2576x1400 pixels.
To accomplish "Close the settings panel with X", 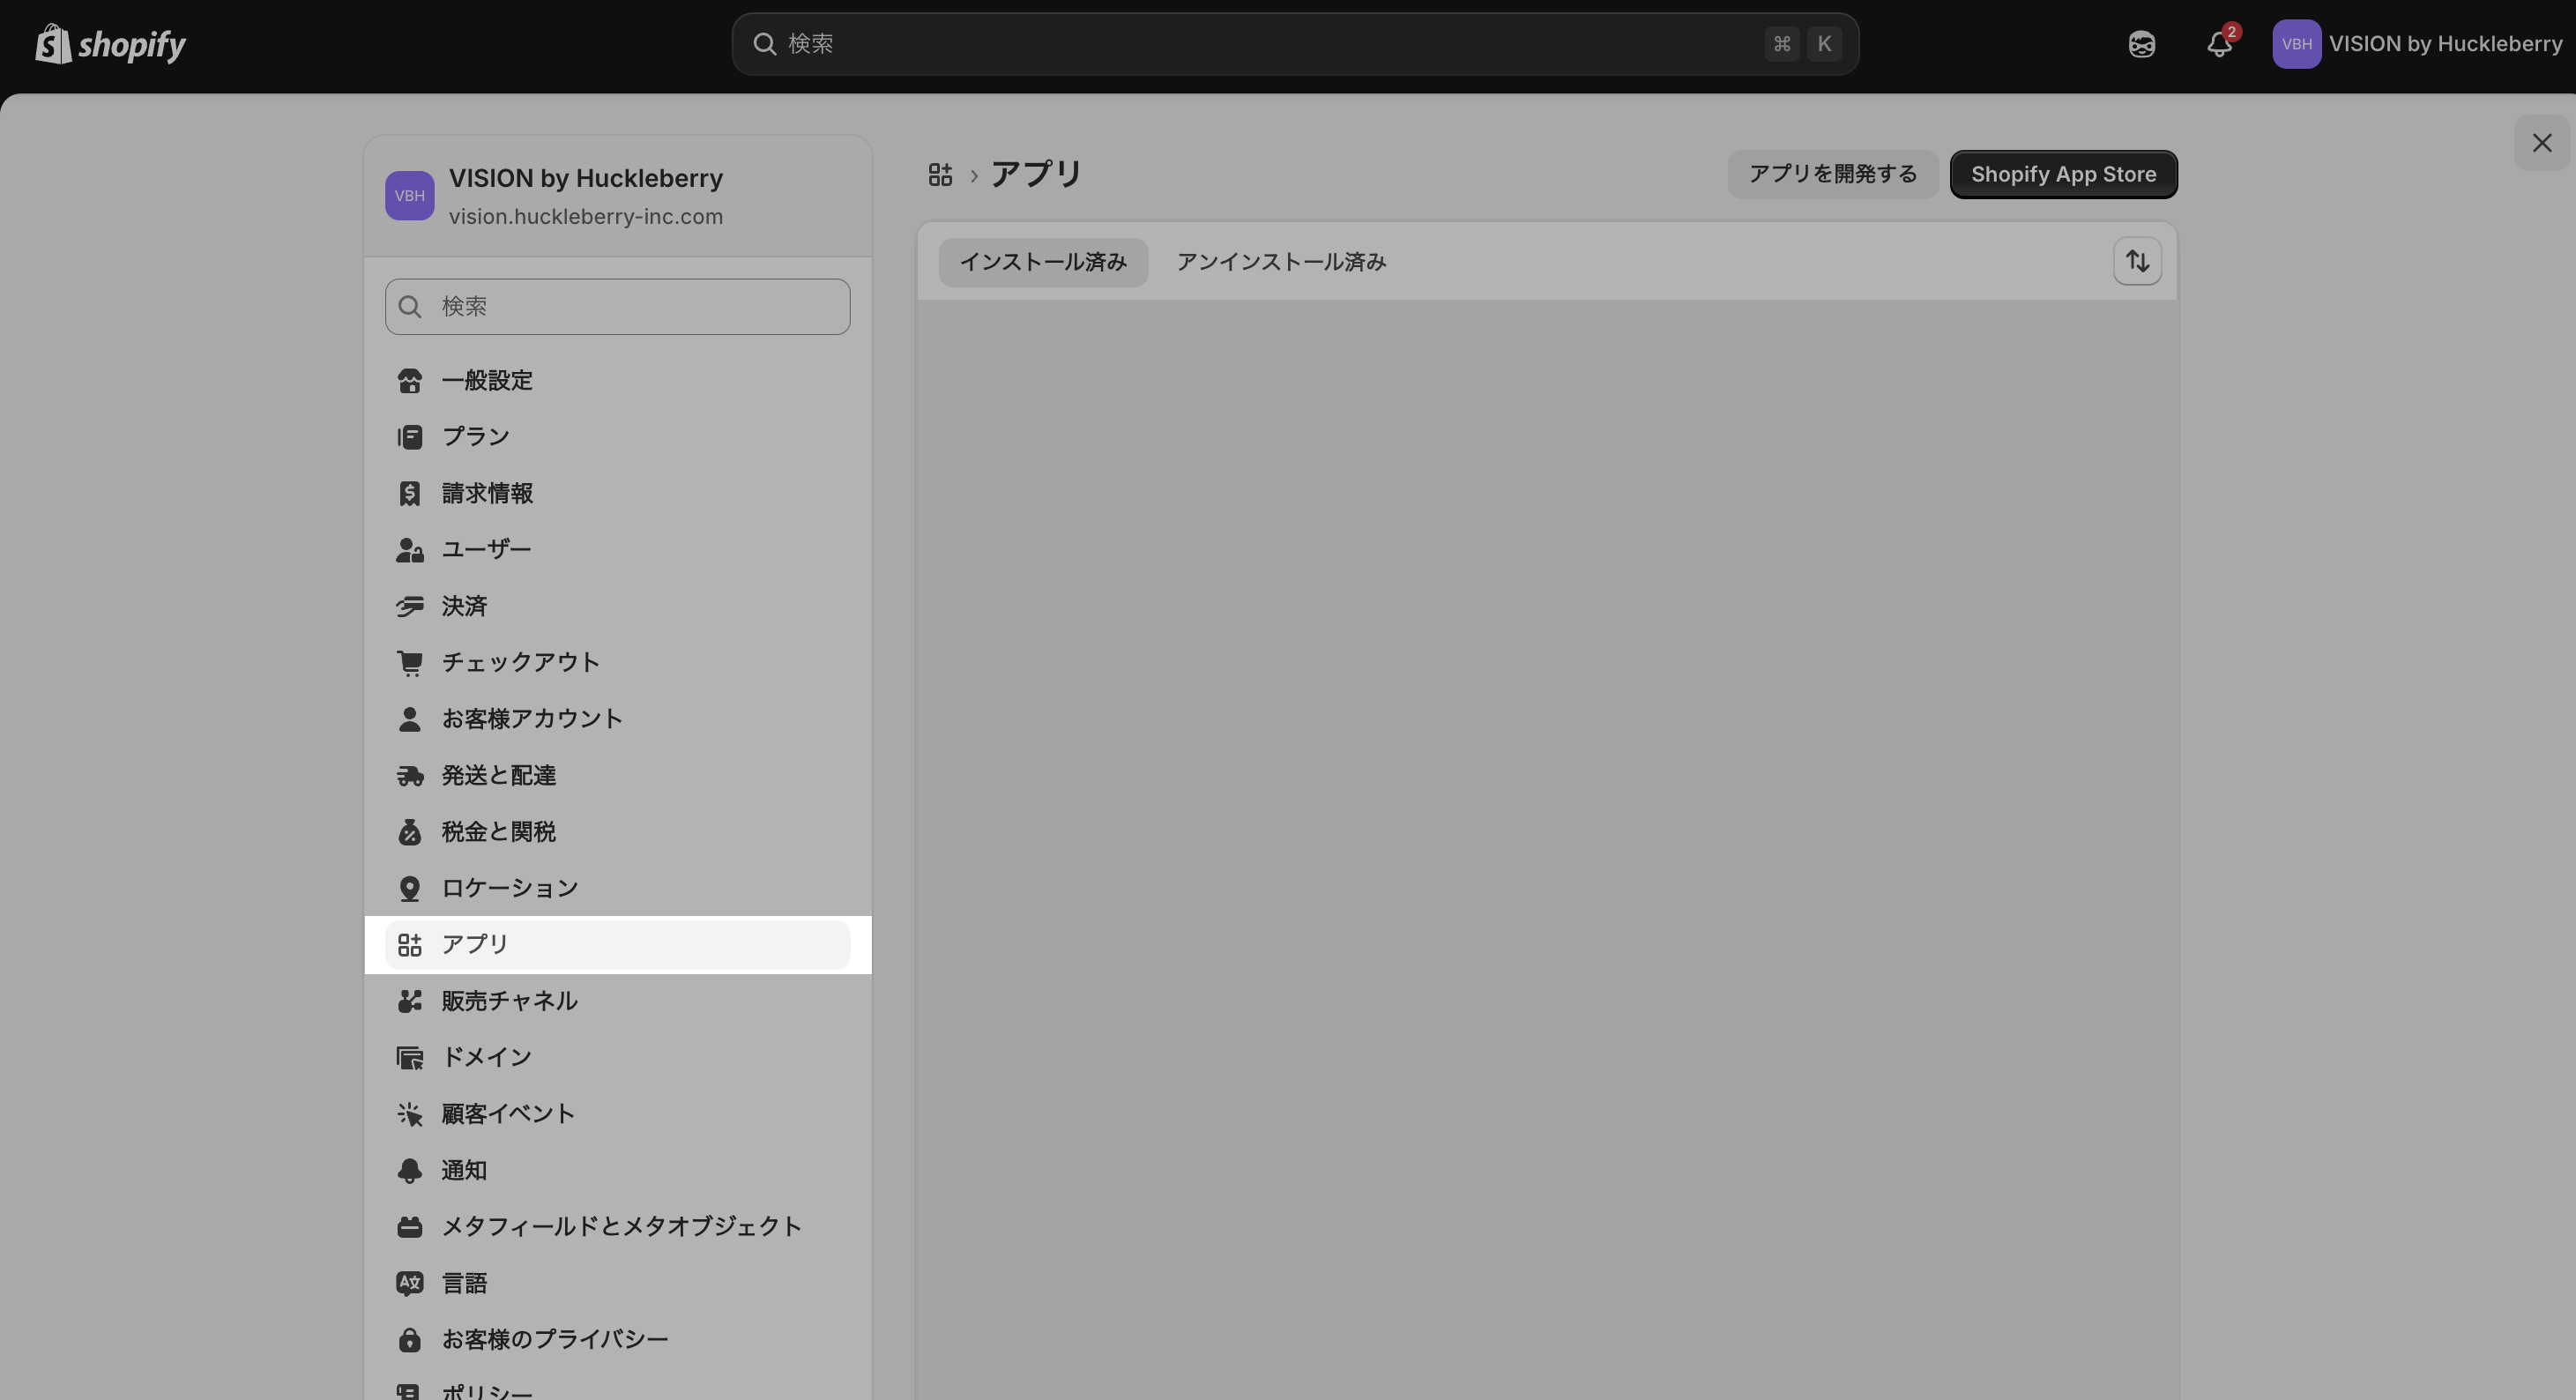I will coord(2541,143).
